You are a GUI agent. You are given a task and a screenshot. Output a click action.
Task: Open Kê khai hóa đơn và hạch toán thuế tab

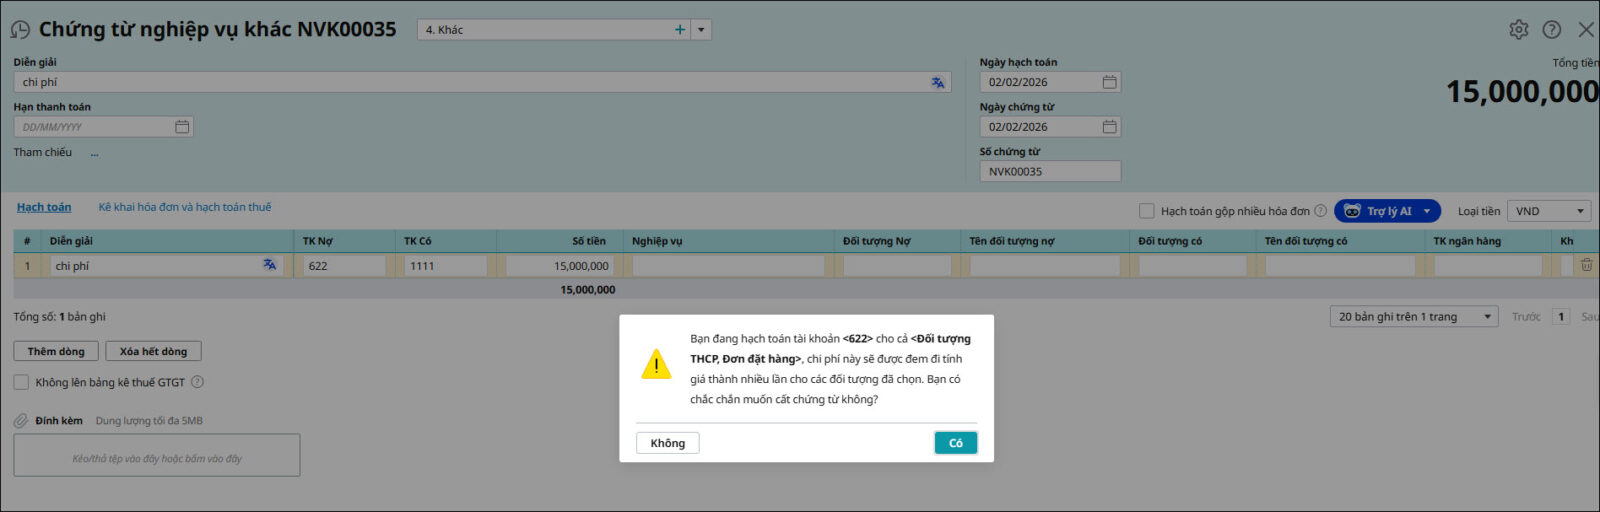184,207
